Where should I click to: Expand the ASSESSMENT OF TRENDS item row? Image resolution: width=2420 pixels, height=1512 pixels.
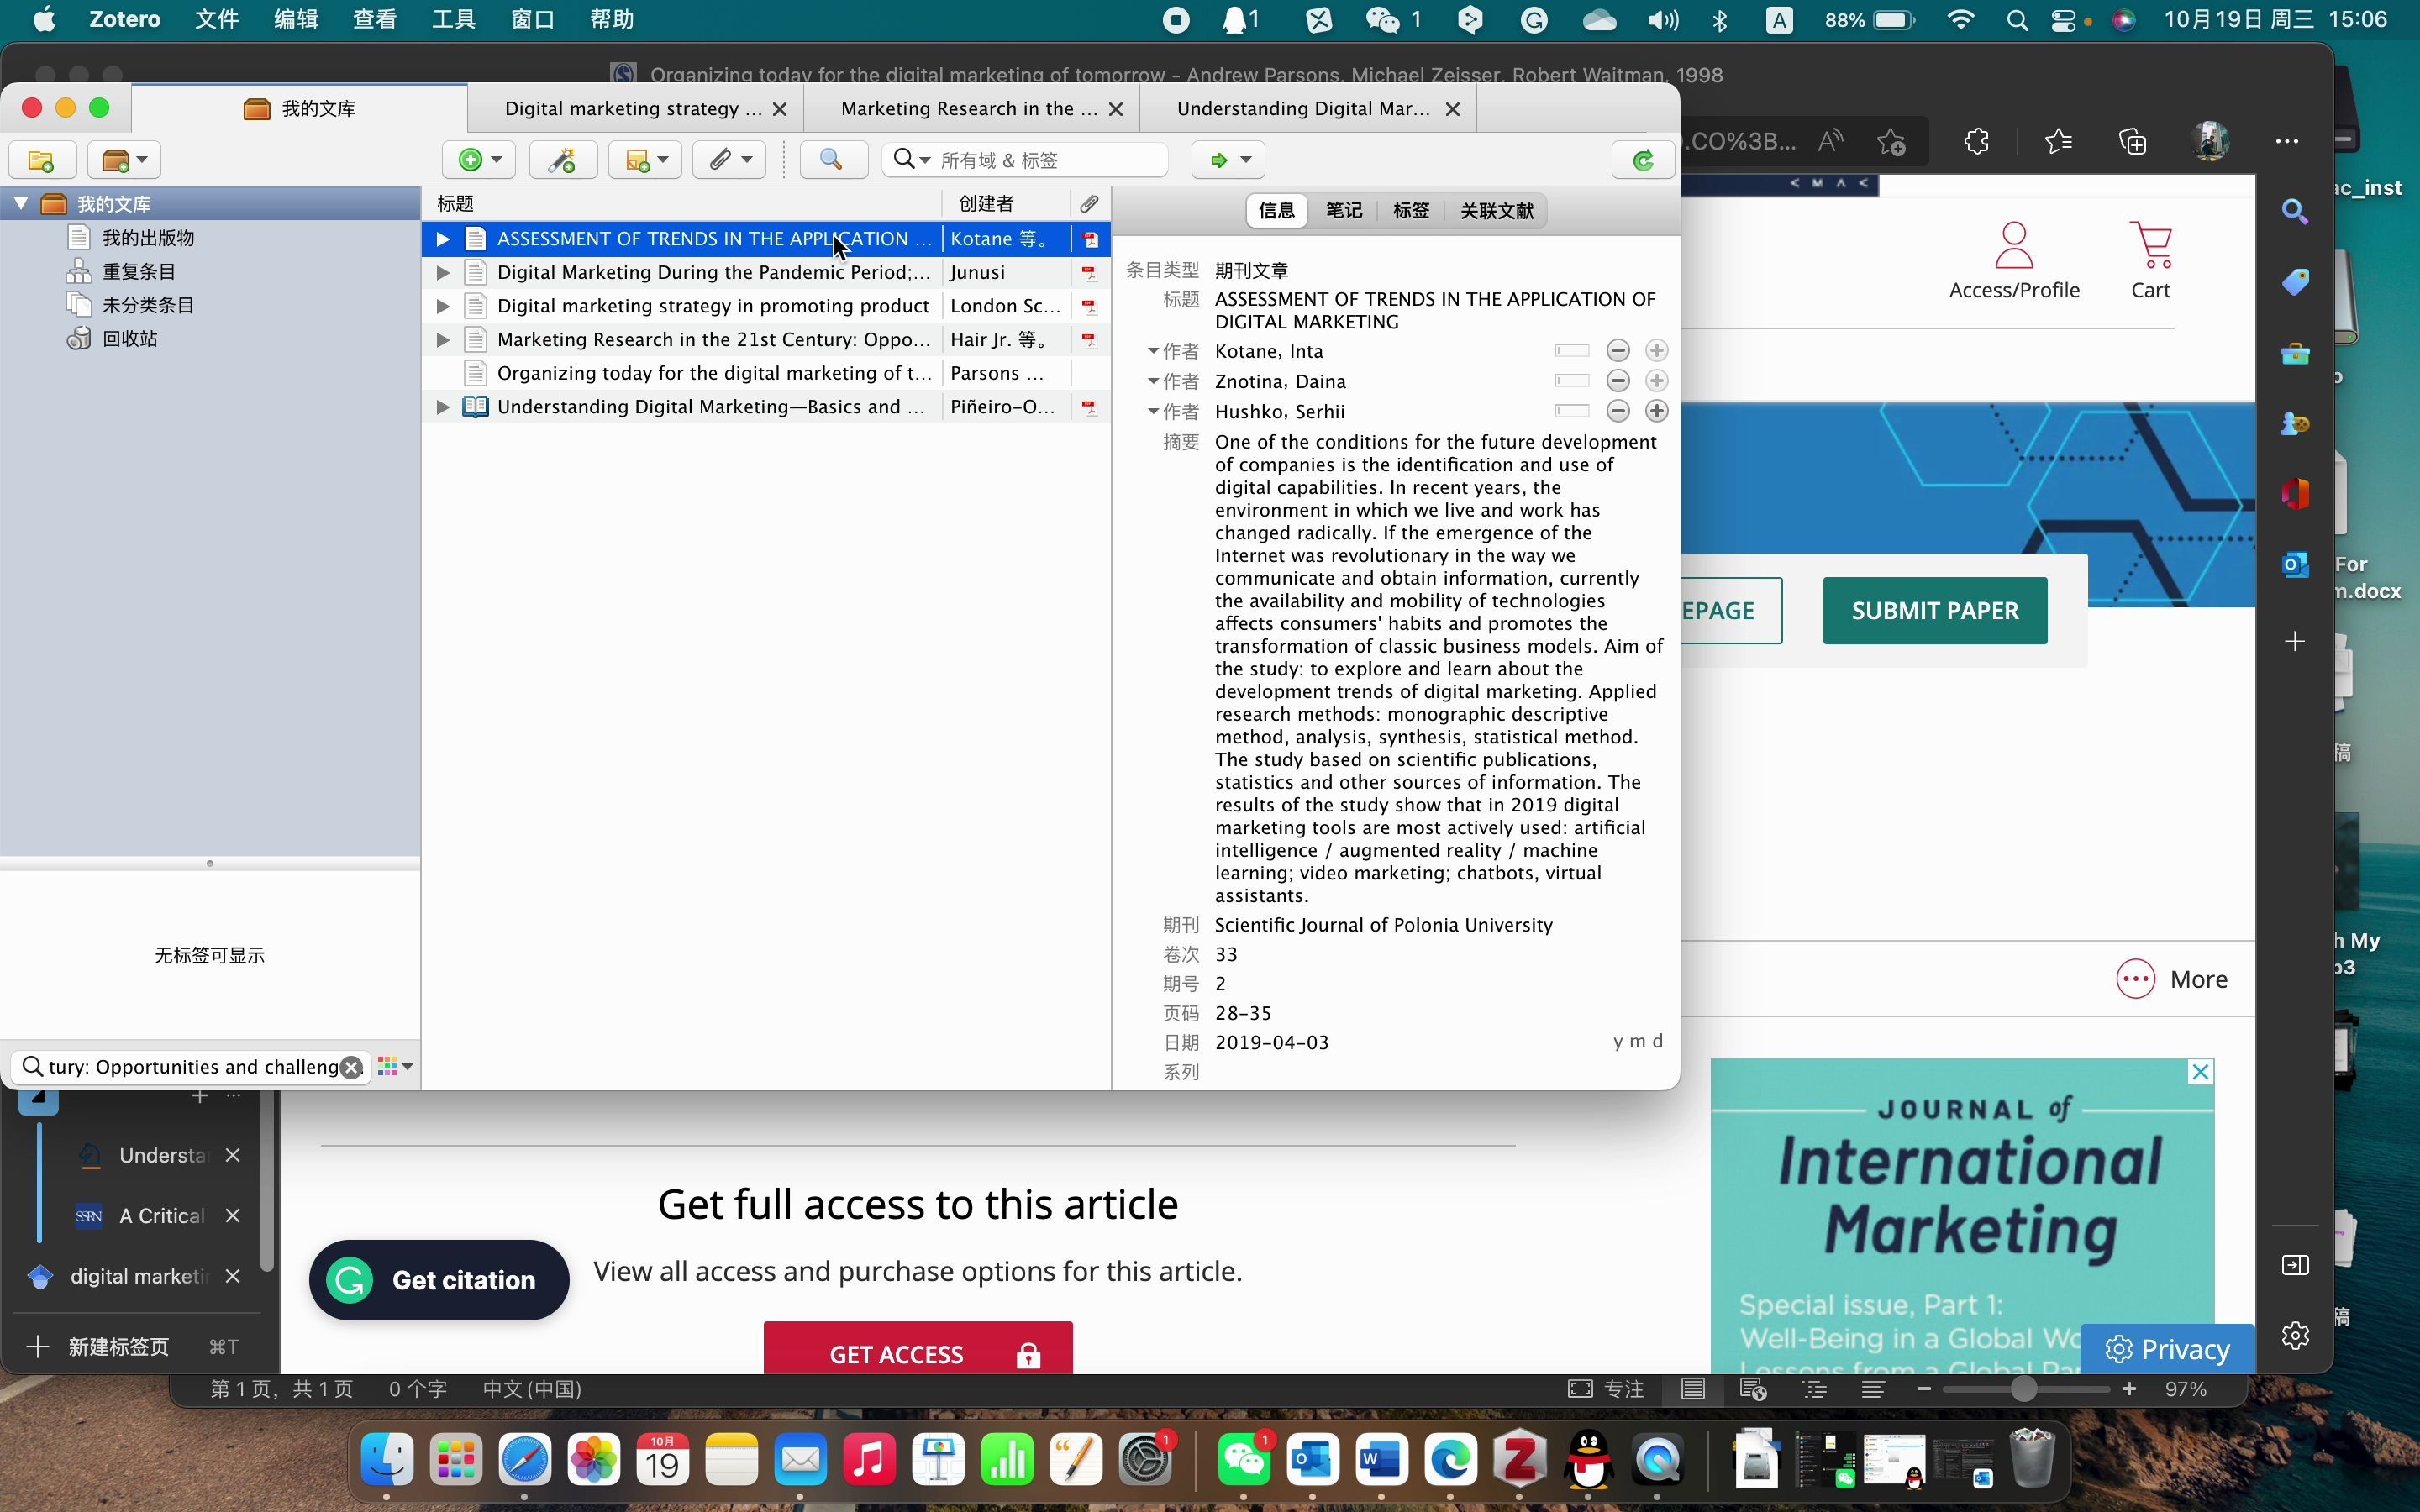pyautogui.click(x=442, y=239)
